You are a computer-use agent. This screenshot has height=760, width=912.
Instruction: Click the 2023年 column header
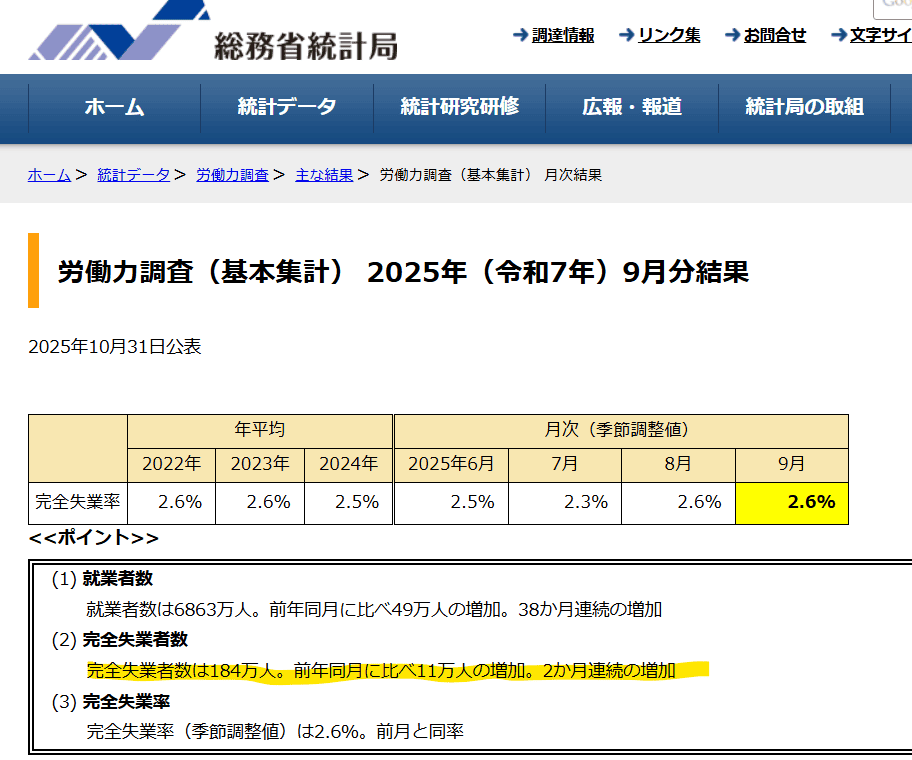click(260, 465)
